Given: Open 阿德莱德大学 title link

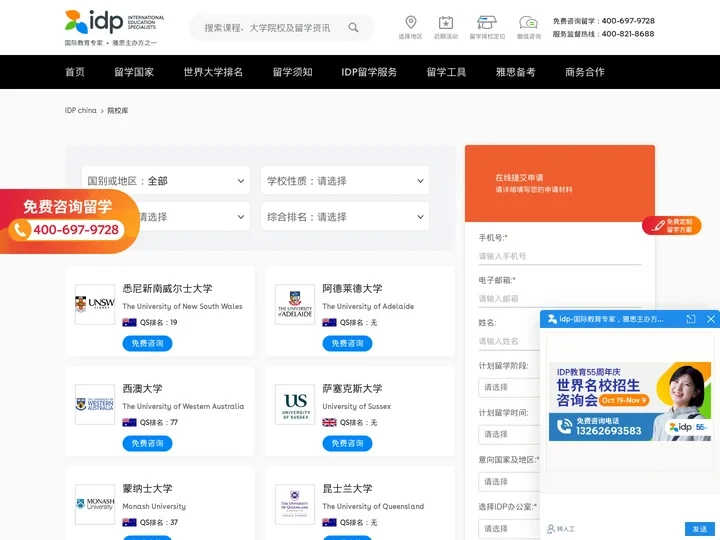Looking at the screenshot, I should click(352, 288).
